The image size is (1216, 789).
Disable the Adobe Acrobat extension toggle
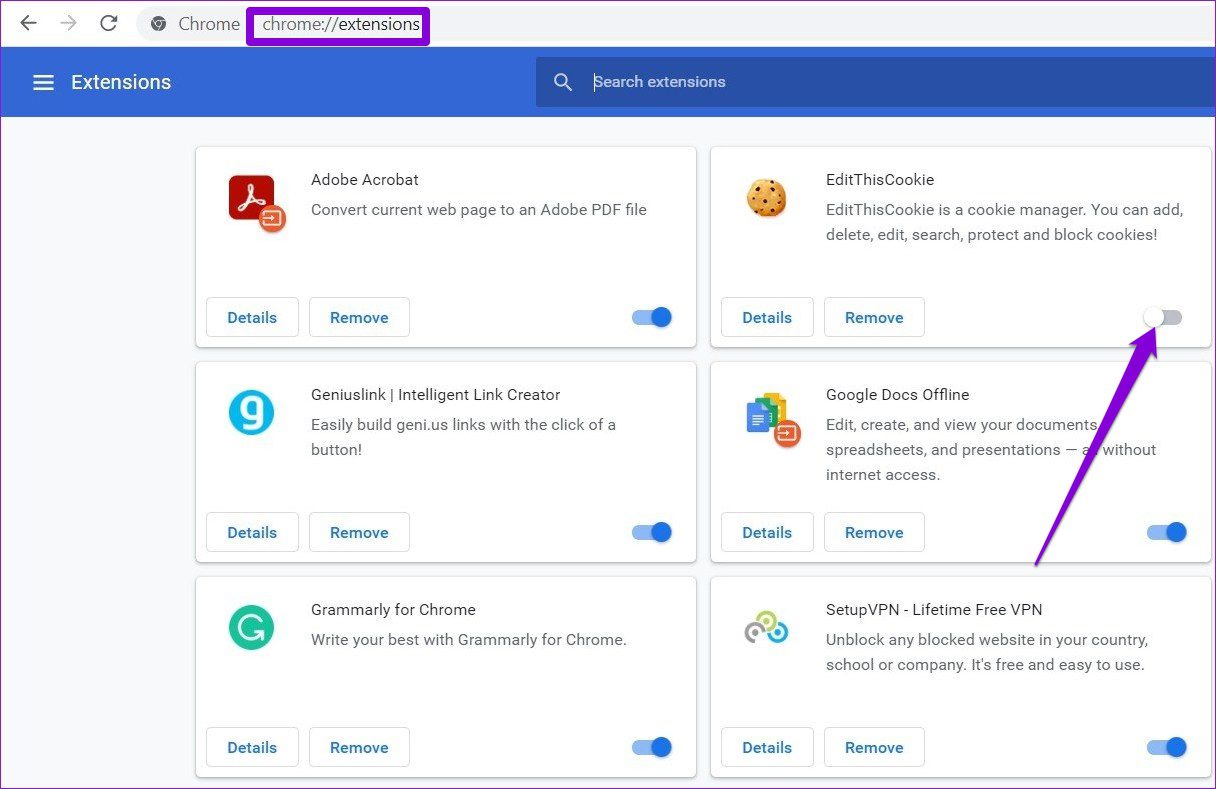(x=652, y=317)
